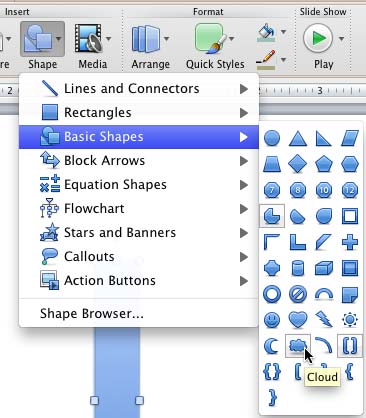
Task: Pick the Cross shape
Action: point(350,242)
